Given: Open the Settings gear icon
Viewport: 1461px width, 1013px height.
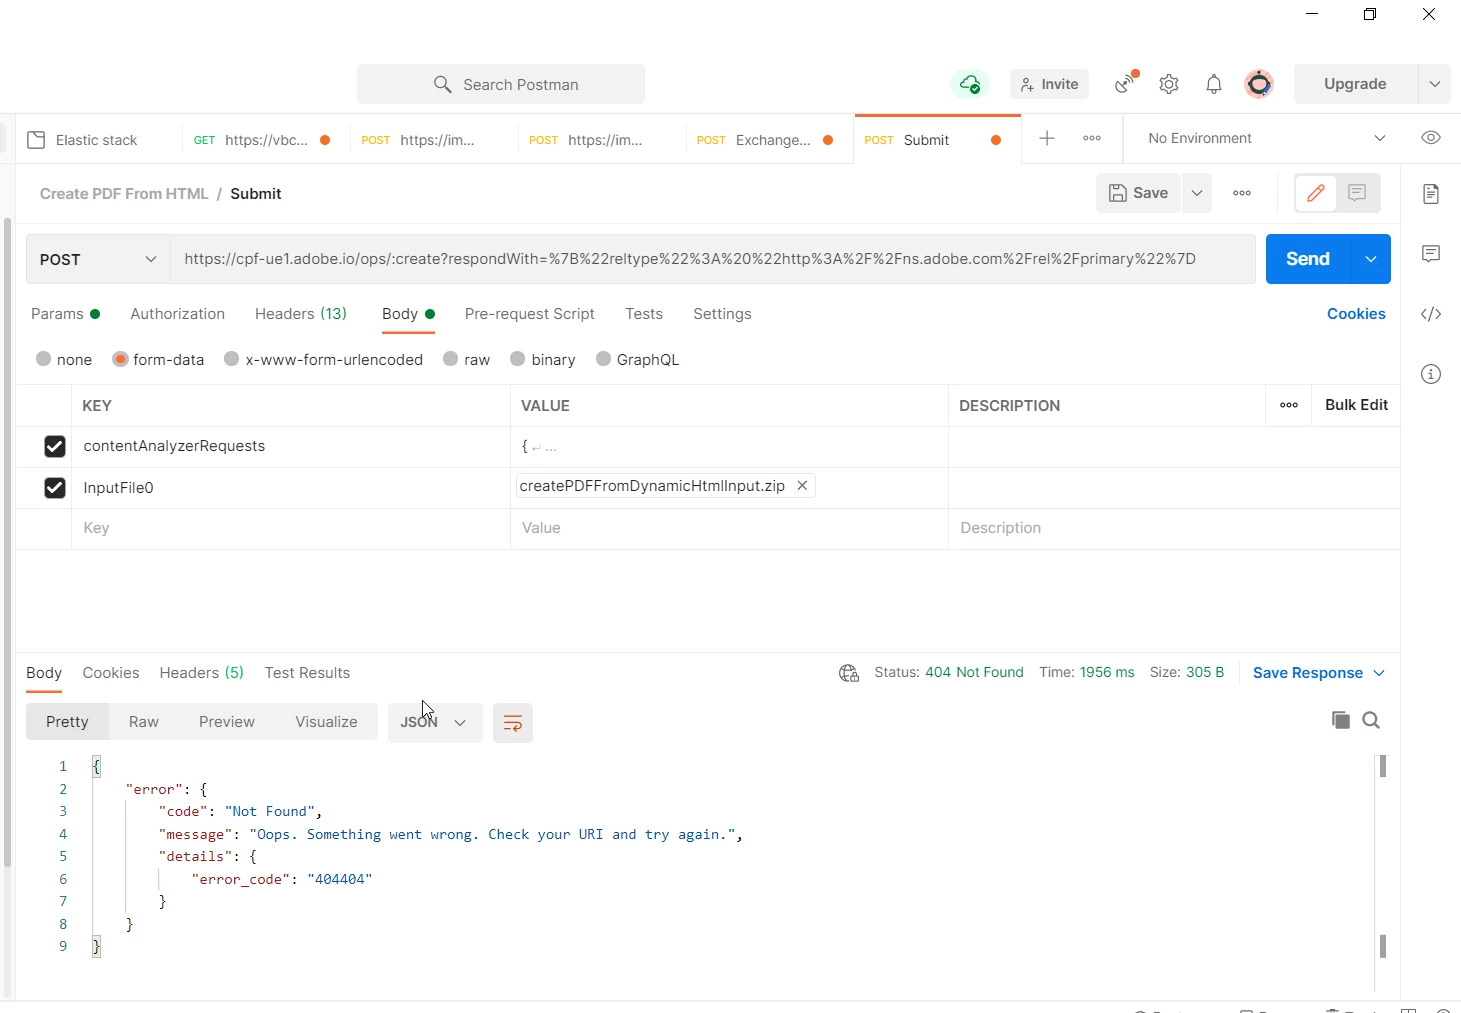Looking at the screenshot, I should click(1169, 84).
